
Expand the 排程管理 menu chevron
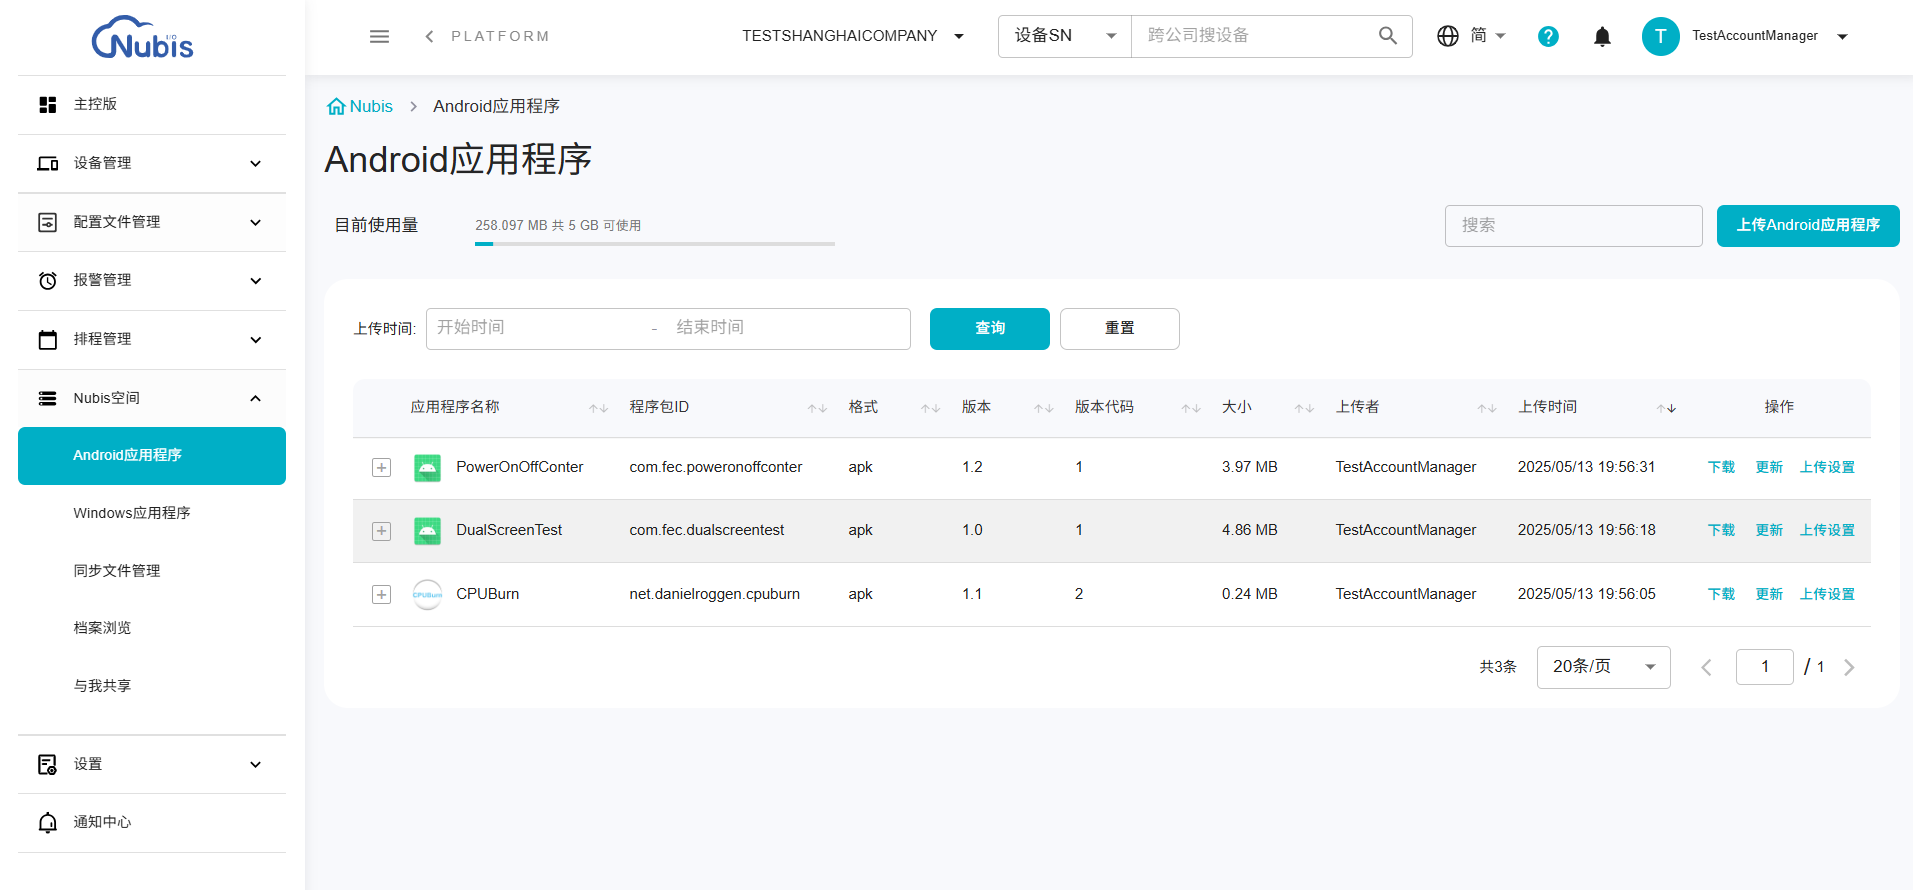click(x=256, y=339)
